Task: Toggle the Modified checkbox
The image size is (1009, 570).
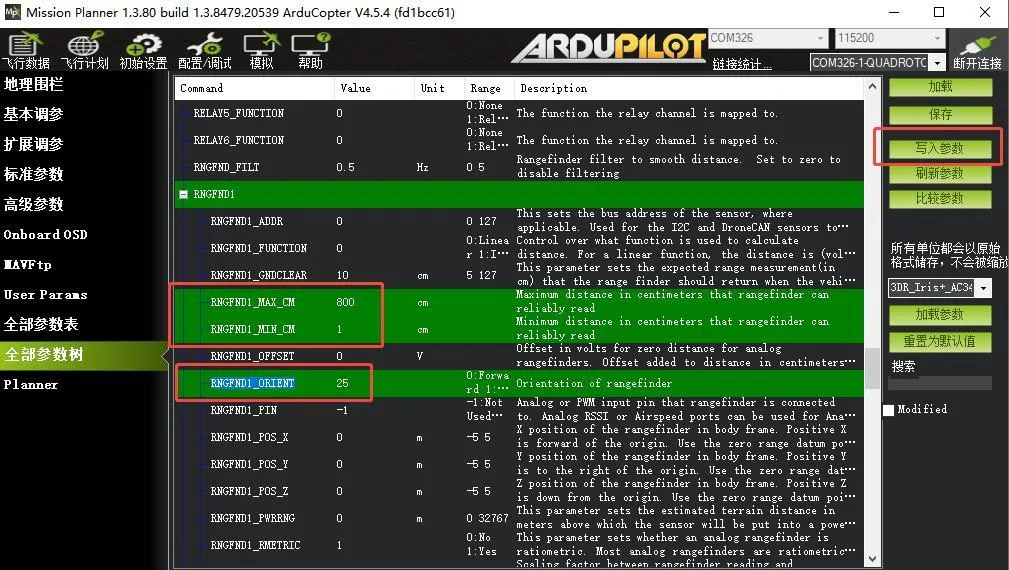Action: pos(889,410)
